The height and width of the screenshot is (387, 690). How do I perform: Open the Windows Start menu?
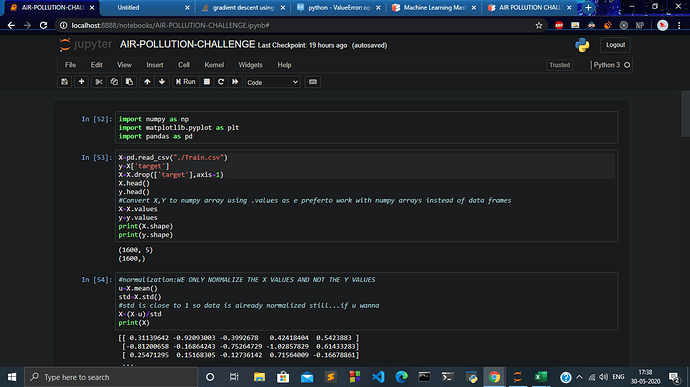click(x=12, y=377)
